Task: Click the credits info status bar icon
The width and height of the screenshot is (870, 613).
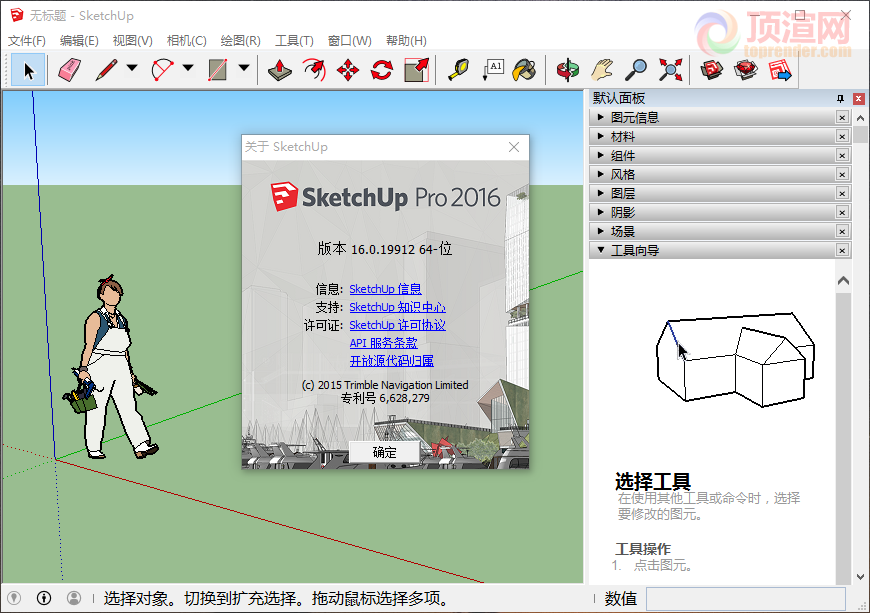Action: 44,597
